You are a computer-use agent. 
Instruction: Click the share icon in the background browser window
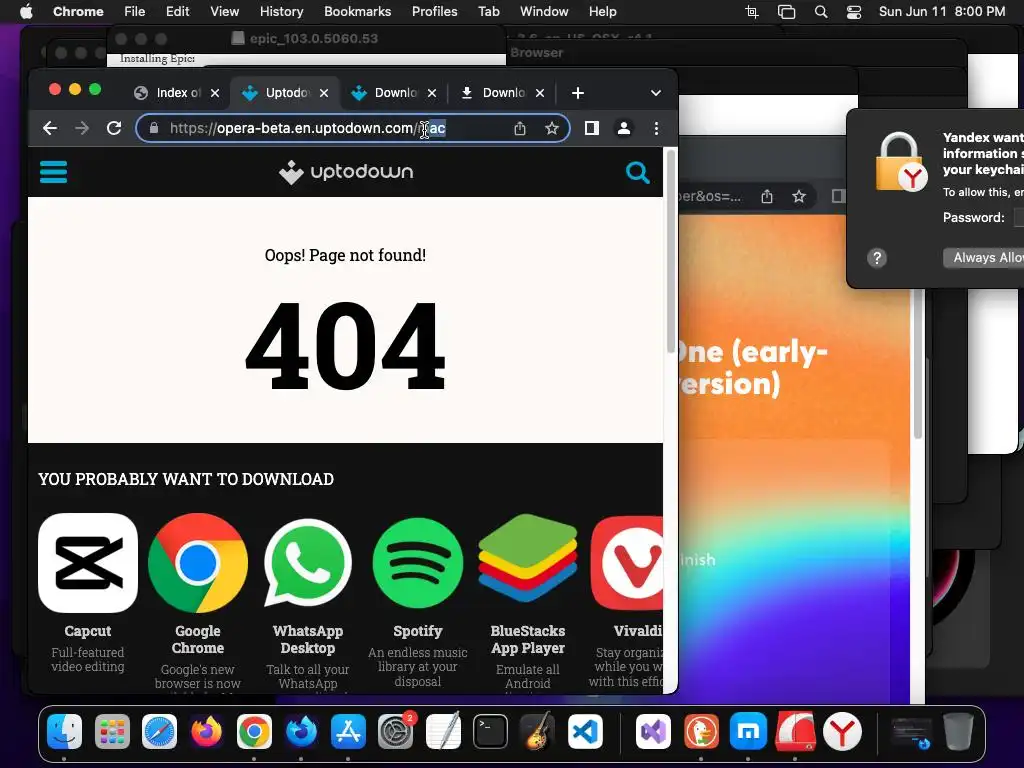pos(767,197)
